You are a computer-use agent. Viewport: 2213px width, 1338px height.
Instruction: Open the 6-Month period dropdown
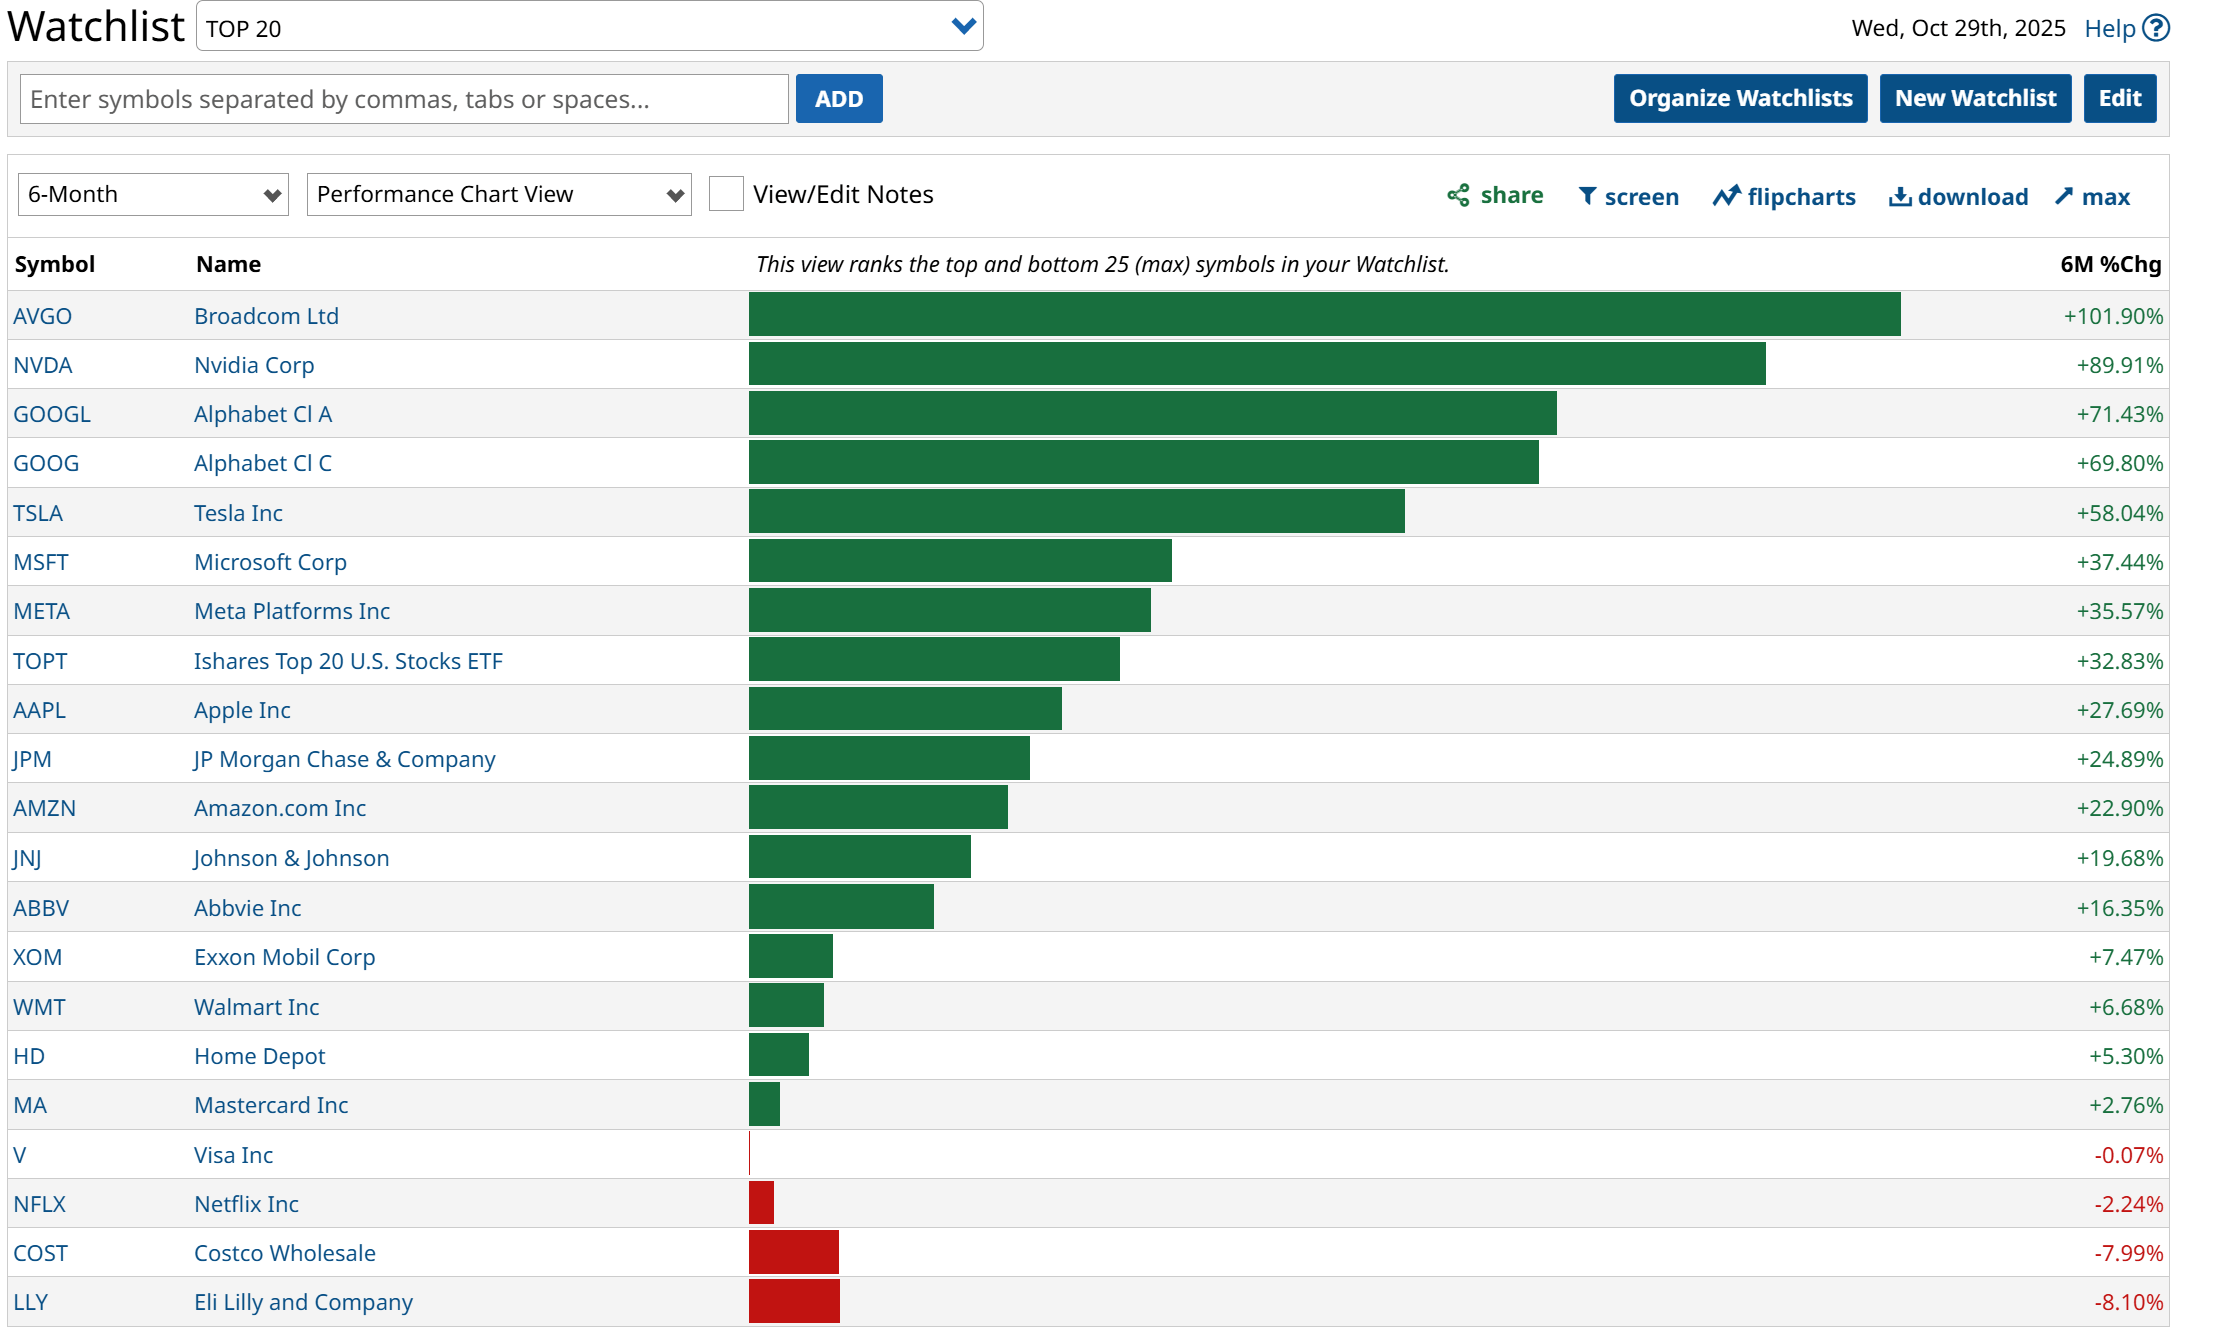[153, 194]
